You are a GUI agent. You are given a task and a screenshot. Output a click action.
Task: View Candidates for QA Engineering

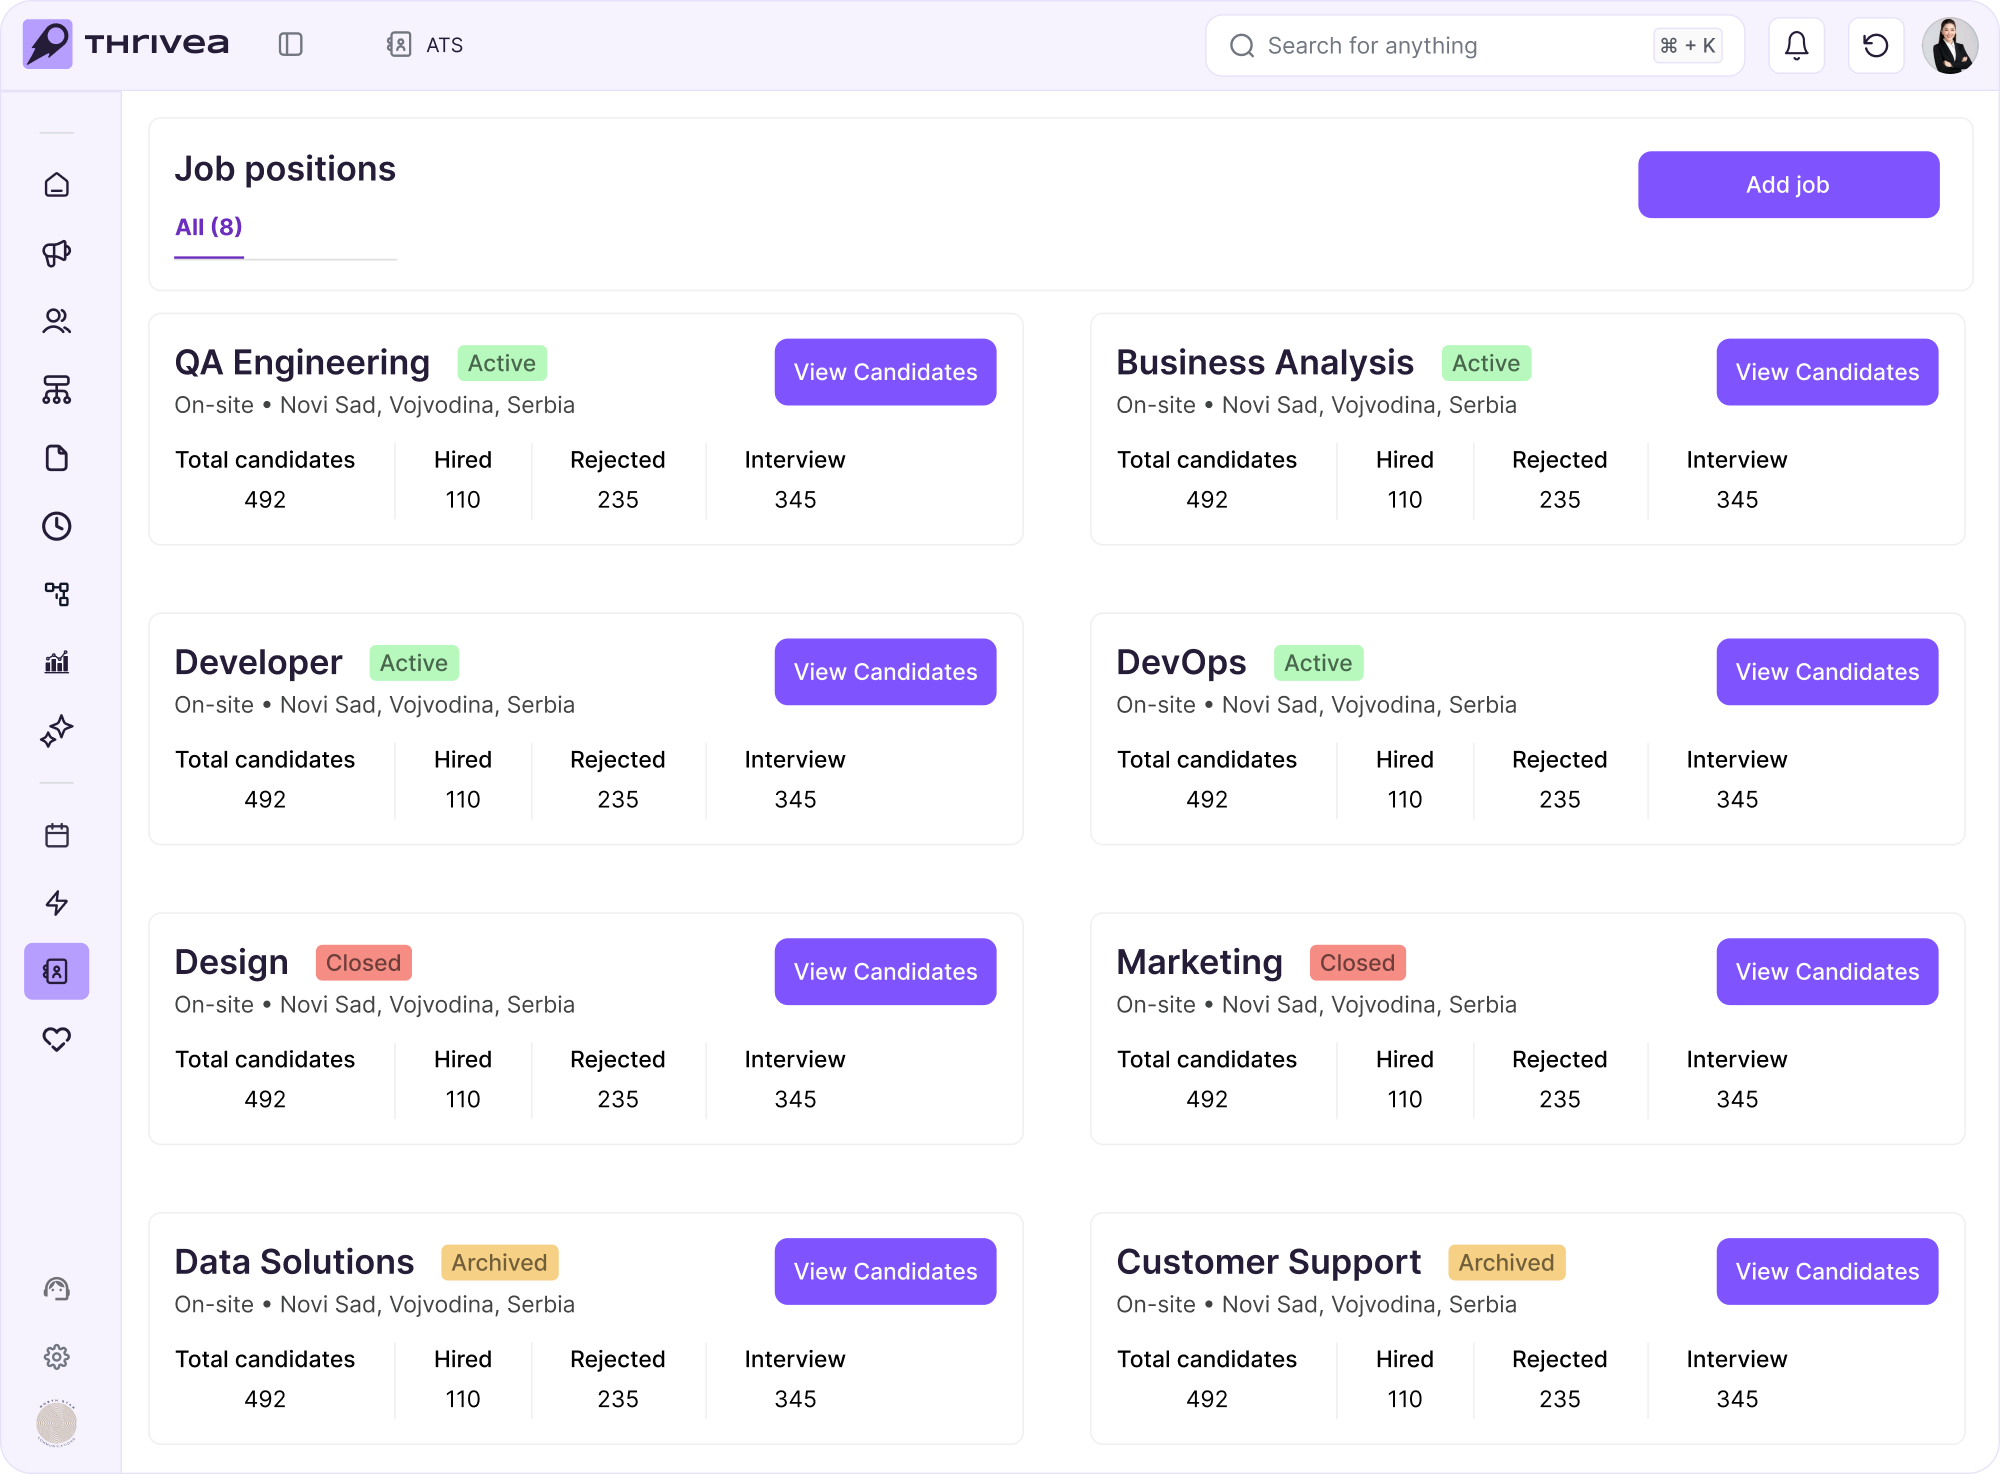885,372
